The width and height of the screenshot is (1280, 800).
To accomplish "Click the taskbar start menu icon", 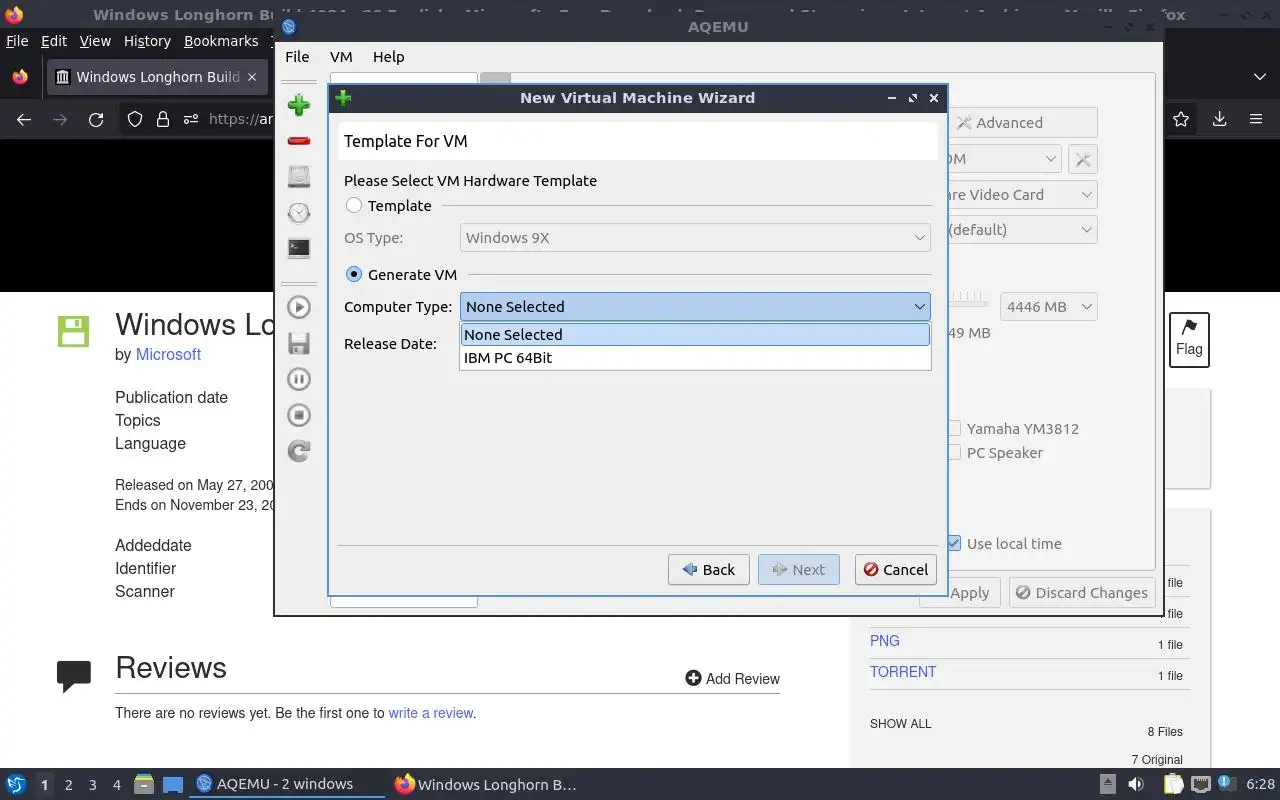I will [15, 784].
